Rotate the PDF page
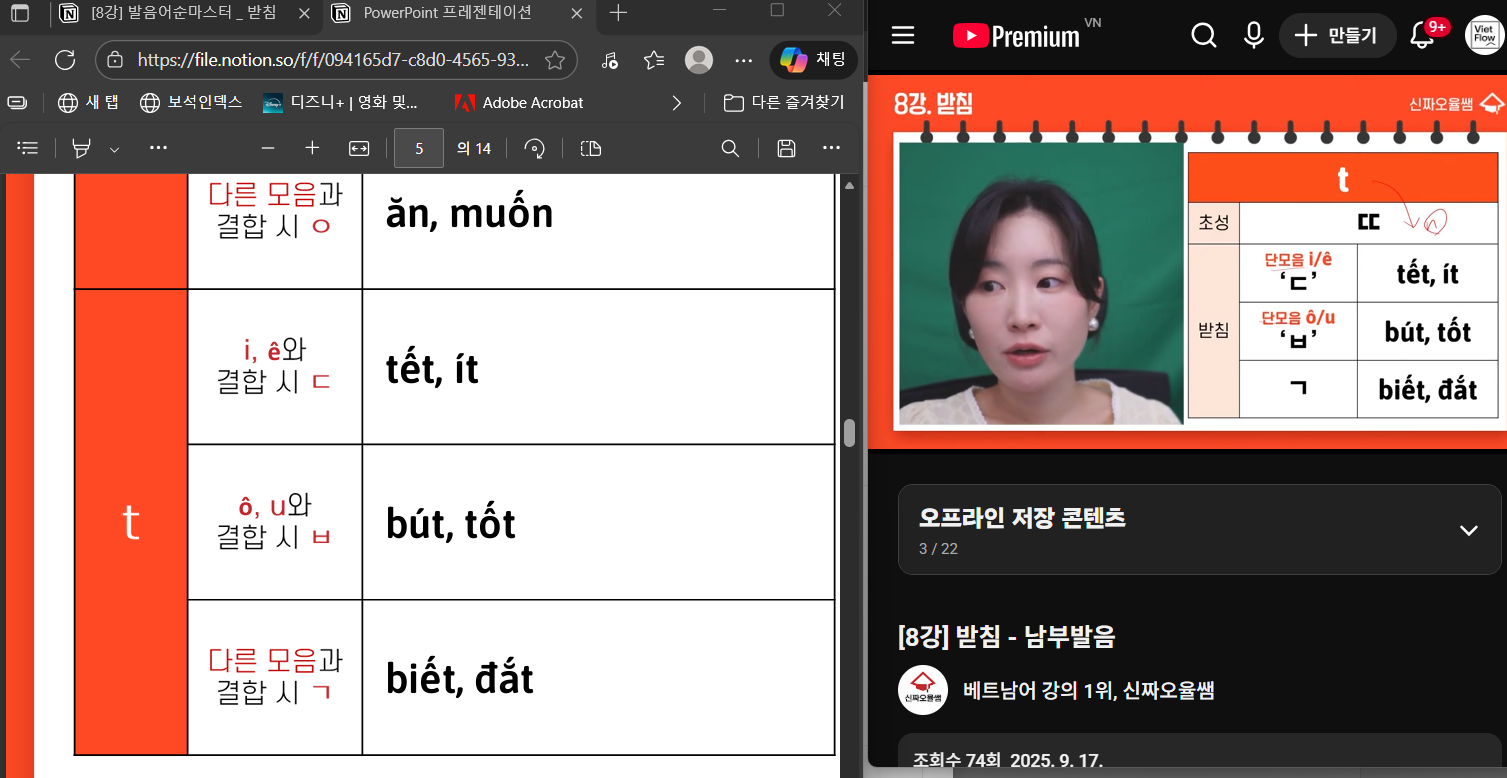1507x778 pixels. coord(535,148)
